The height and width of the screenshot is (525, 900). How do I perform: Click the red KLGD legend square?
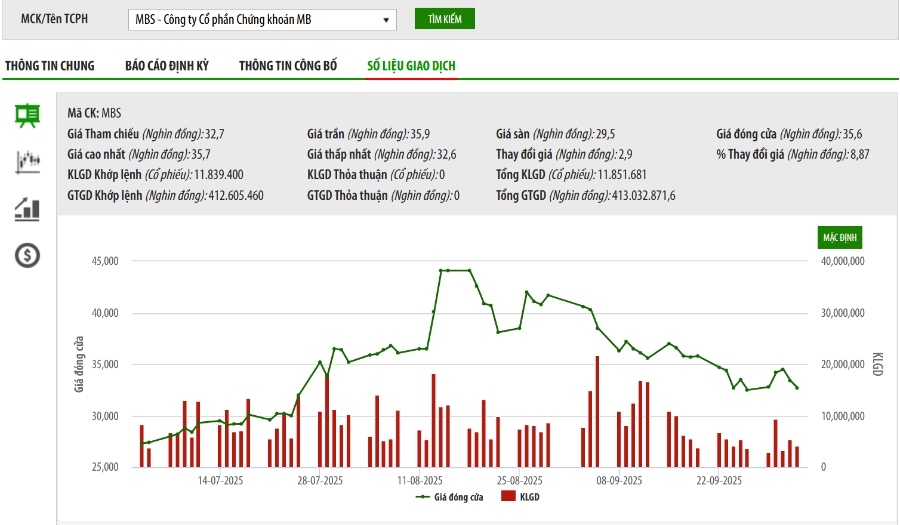click(507, 496)
